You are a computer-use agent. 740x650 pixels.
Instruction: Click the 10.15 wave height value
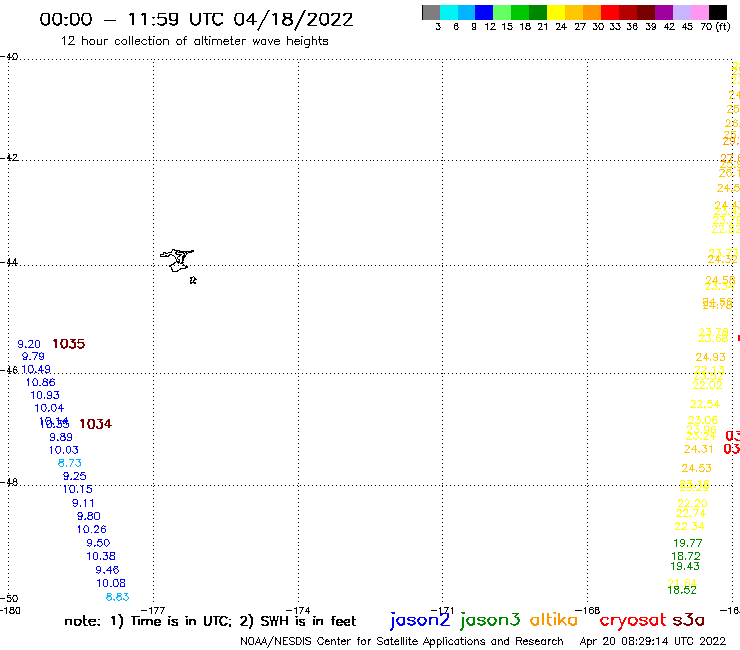(x=77, y=489)
